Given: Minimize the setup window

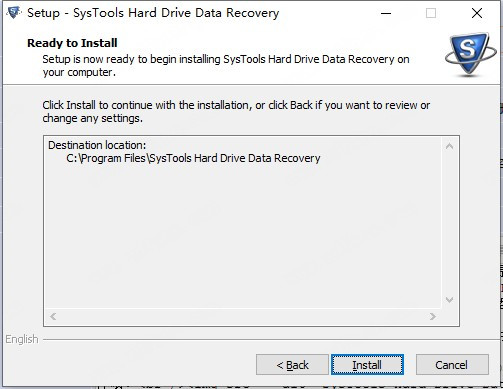Looking at the screenshot, I should (386, 13).
